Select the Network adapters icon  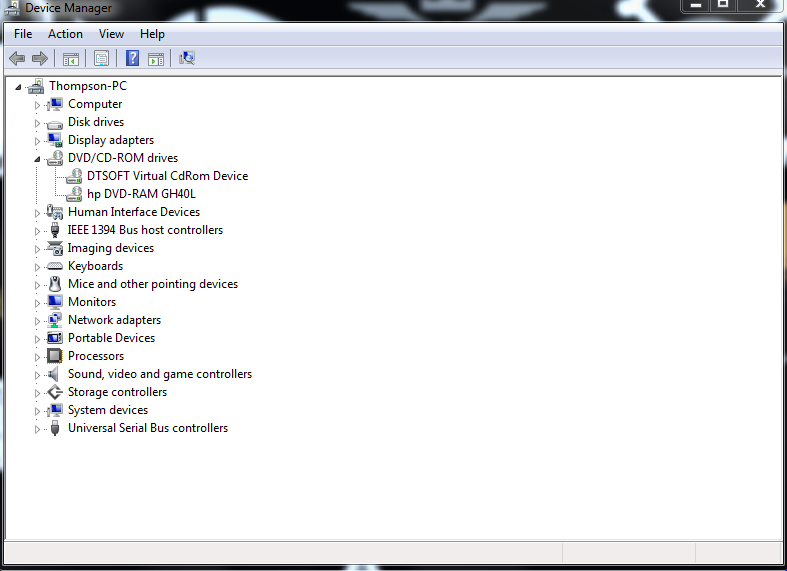click(x=55, y=320)
